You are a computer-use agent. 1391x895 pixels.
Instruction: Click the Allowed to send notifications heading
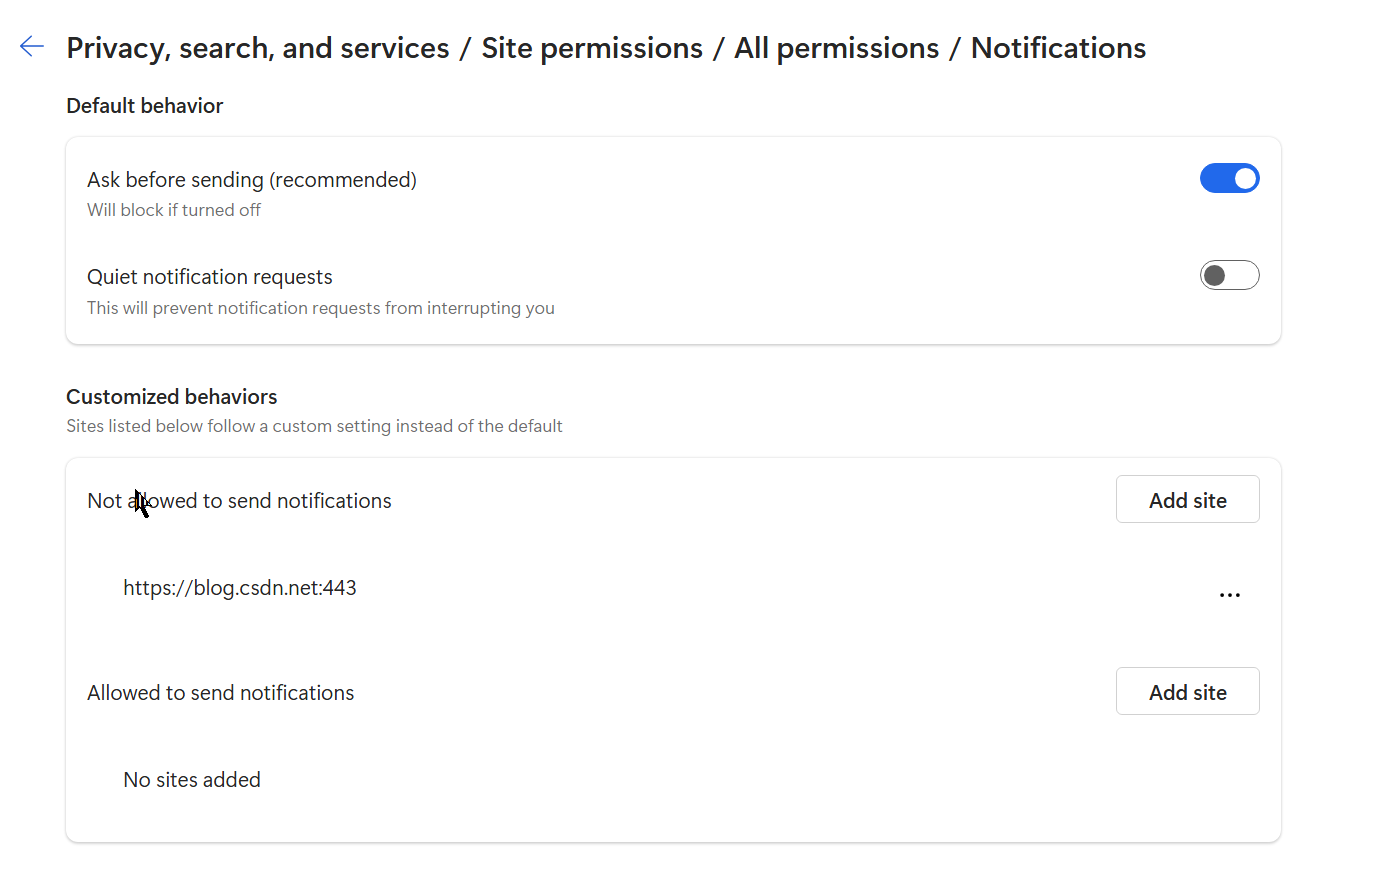pos(221,693)
